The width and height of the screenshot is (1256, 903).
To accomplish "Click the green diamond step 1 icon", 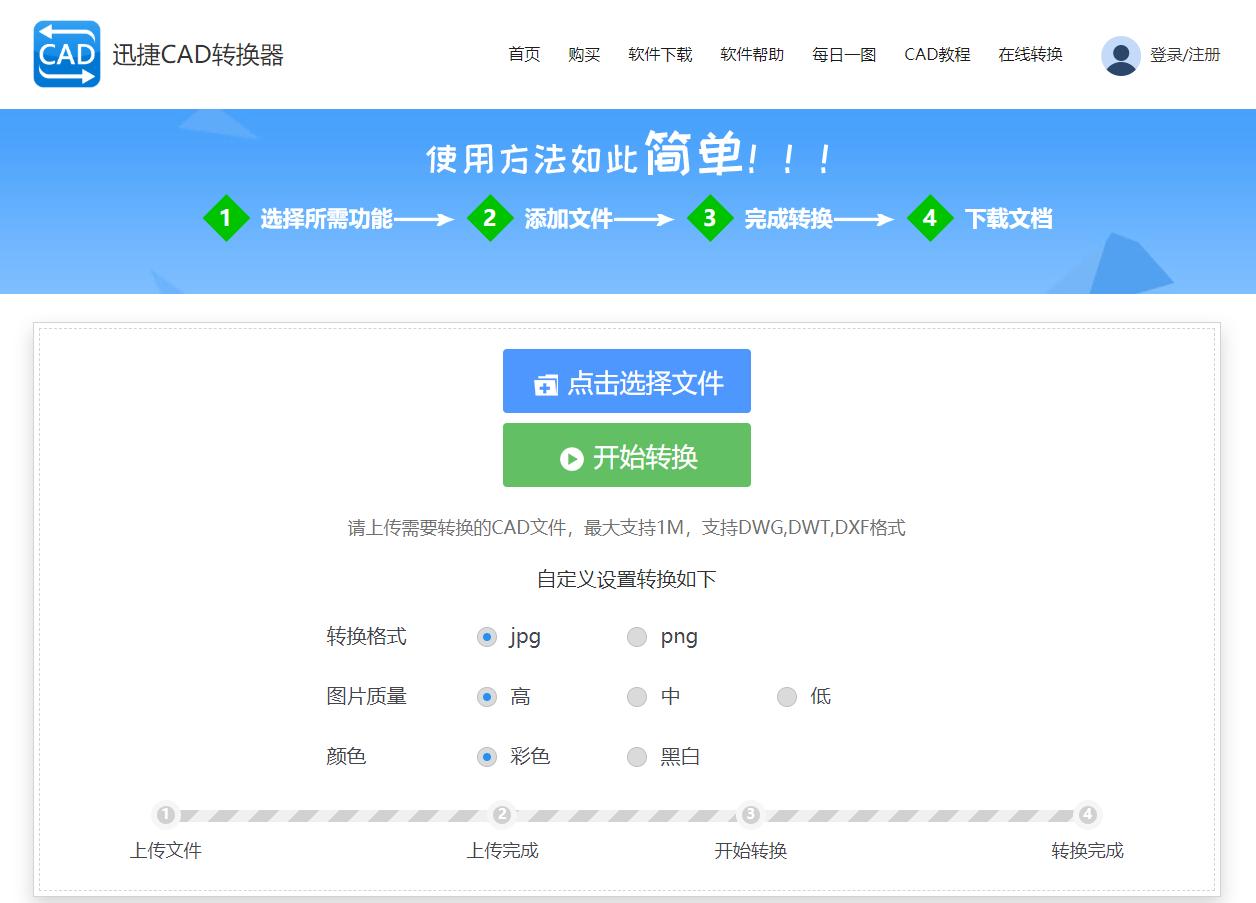I will tap(226, 218).
